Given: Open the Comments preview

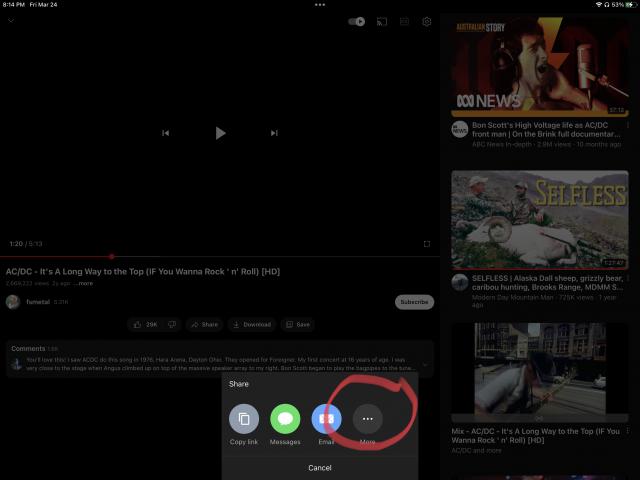Looking at the screenshot, I should click(220, 359).
